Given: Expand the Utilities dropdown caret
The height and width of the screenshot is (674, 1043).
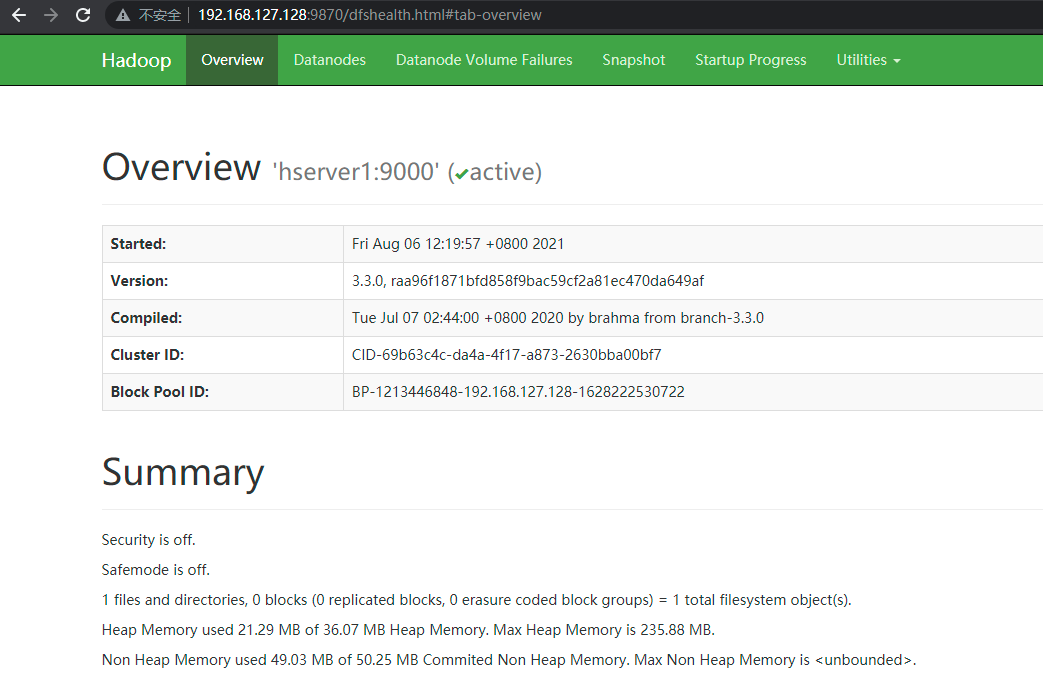Looking at the screenshot, I should [x=896, y=62].
